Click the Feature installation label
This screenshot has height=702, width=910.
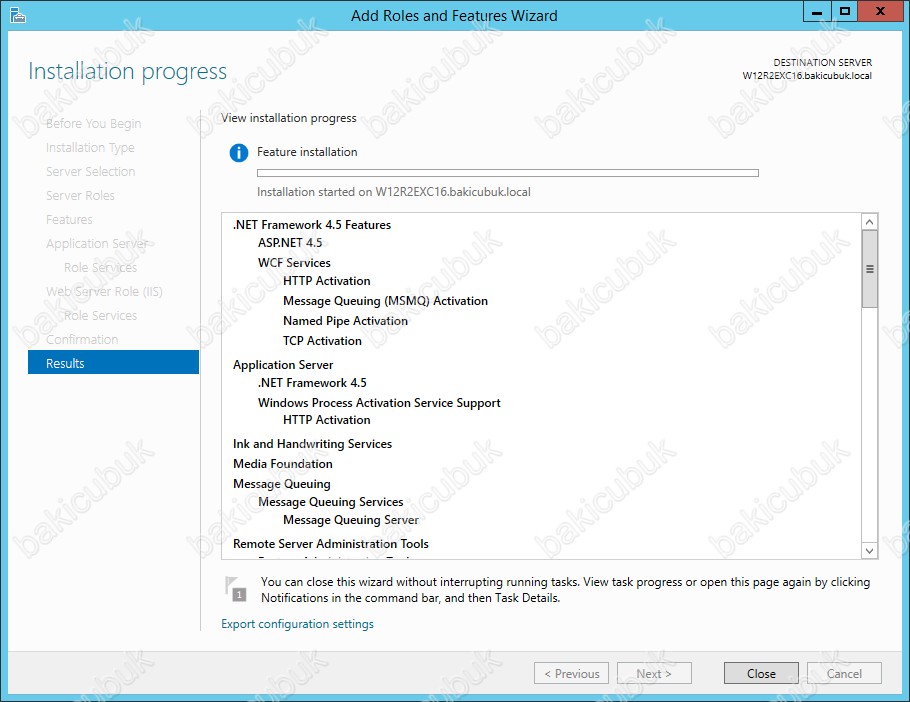[307, 152]
